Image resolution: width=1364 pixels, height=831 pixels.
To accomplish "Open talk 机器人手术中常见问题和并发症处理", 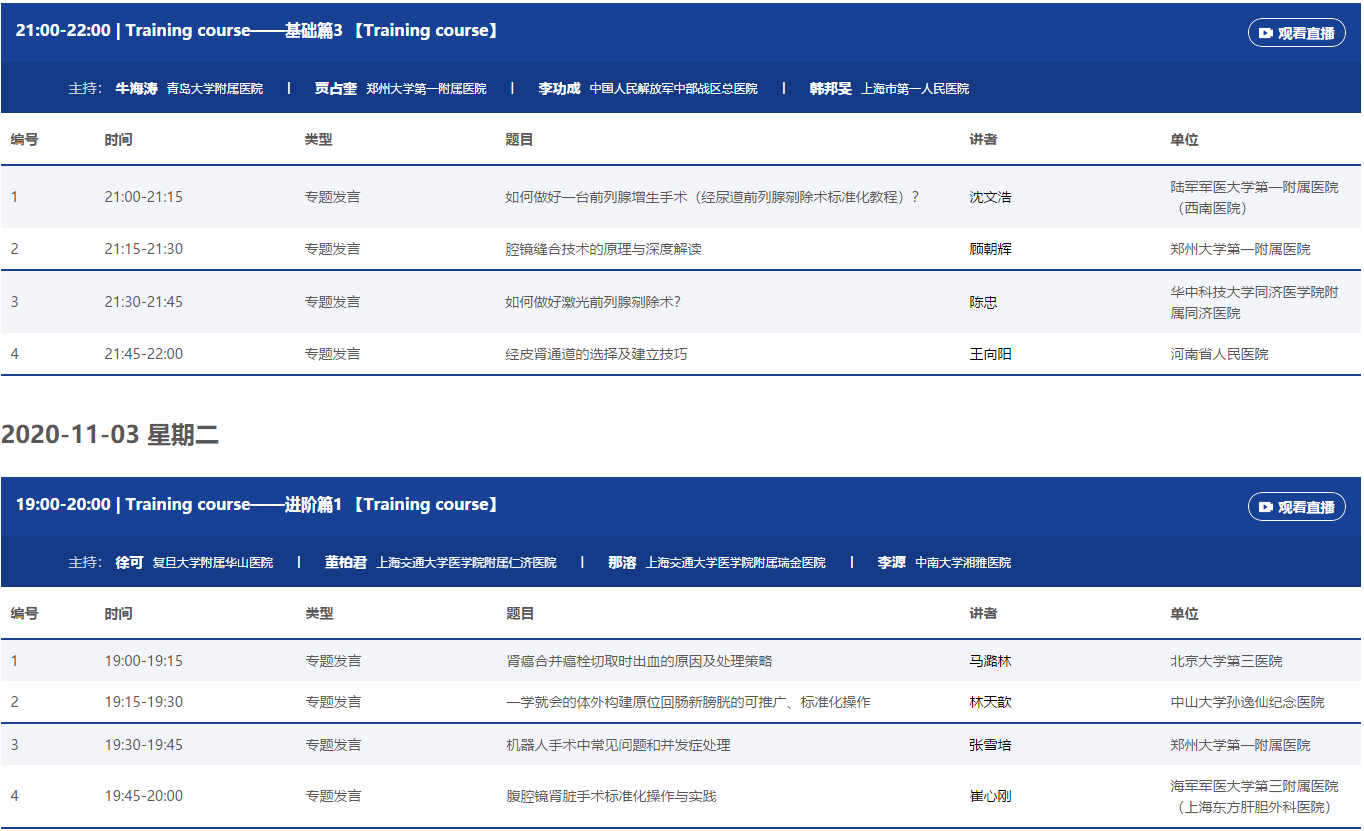I will [618, 745].
